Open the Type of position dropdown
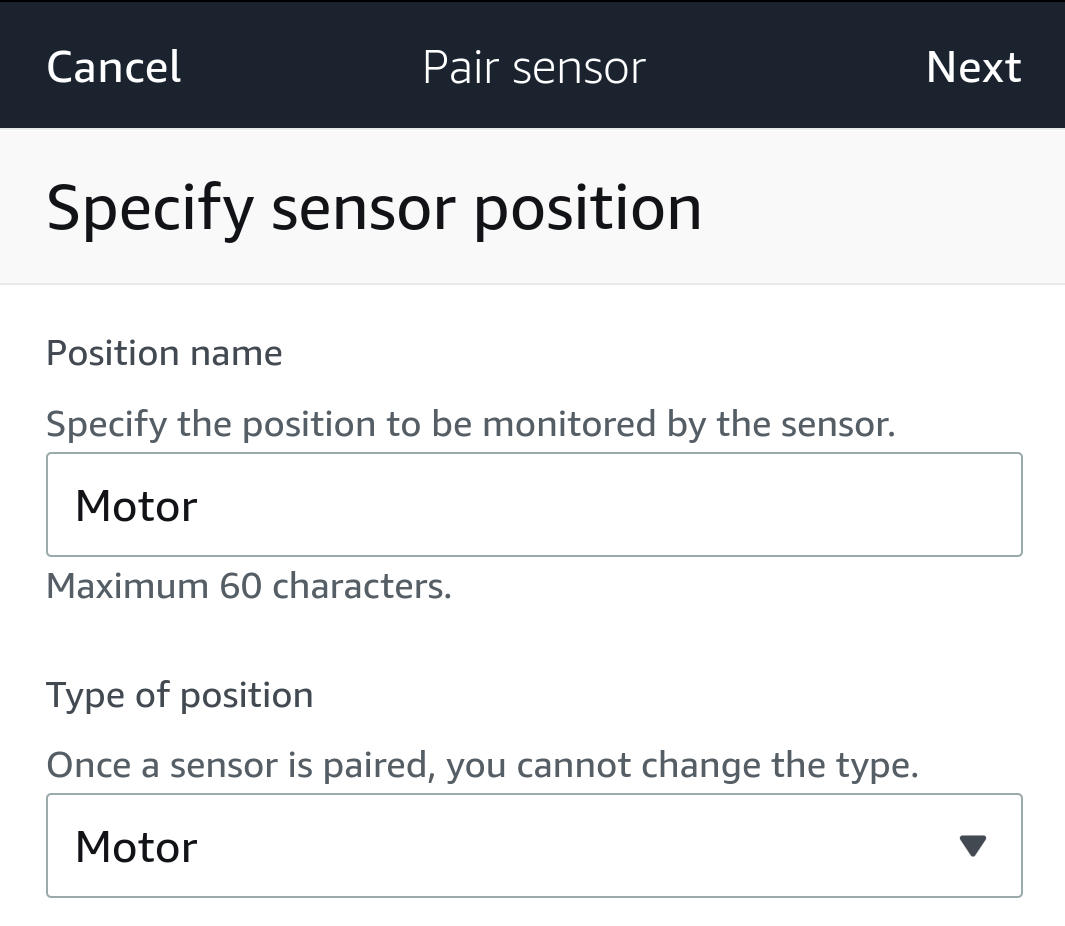The image size is (1065, 926). coord(533,846)
